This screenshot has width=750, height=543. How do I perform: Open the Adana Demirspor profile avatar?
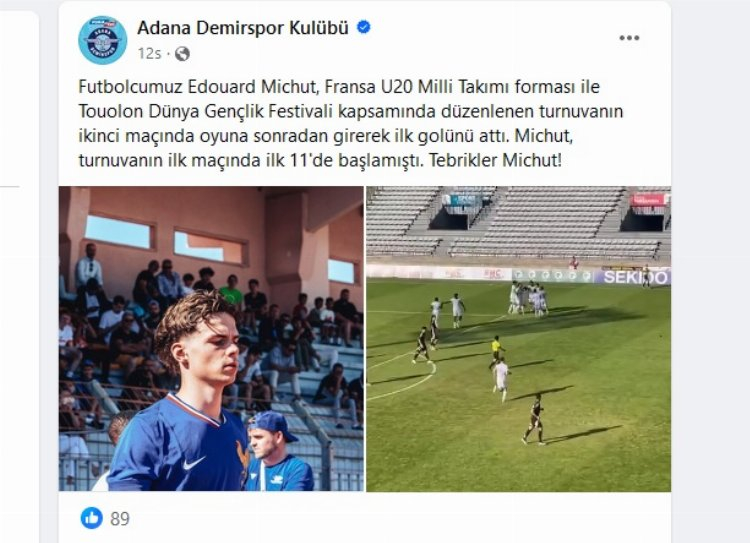coord(102,40)
